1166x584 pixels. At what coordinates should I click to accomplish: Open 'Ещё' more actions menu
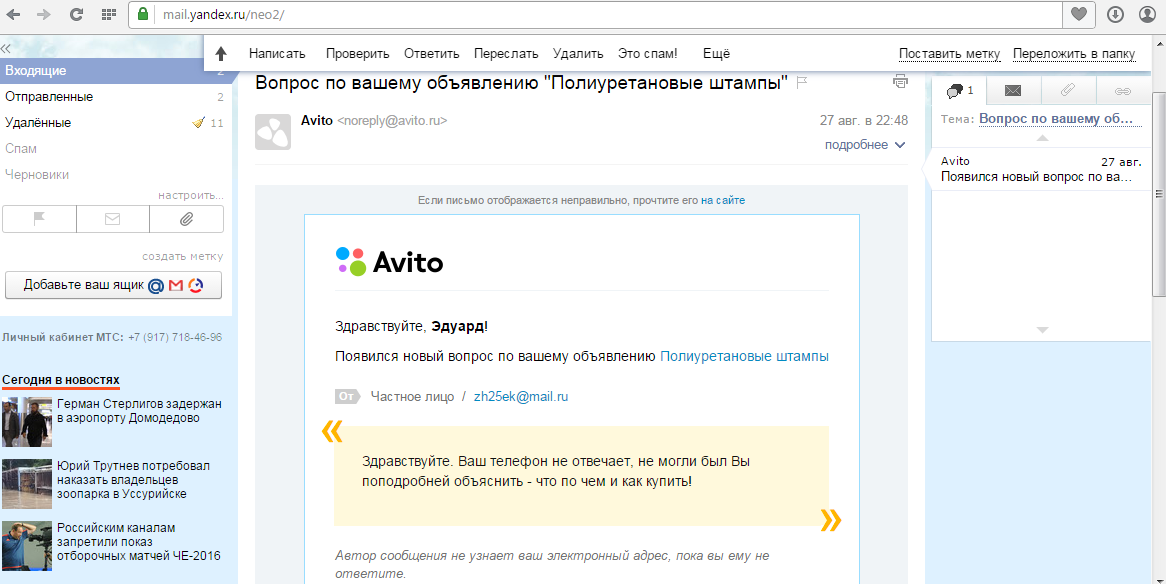pos(716,54)
